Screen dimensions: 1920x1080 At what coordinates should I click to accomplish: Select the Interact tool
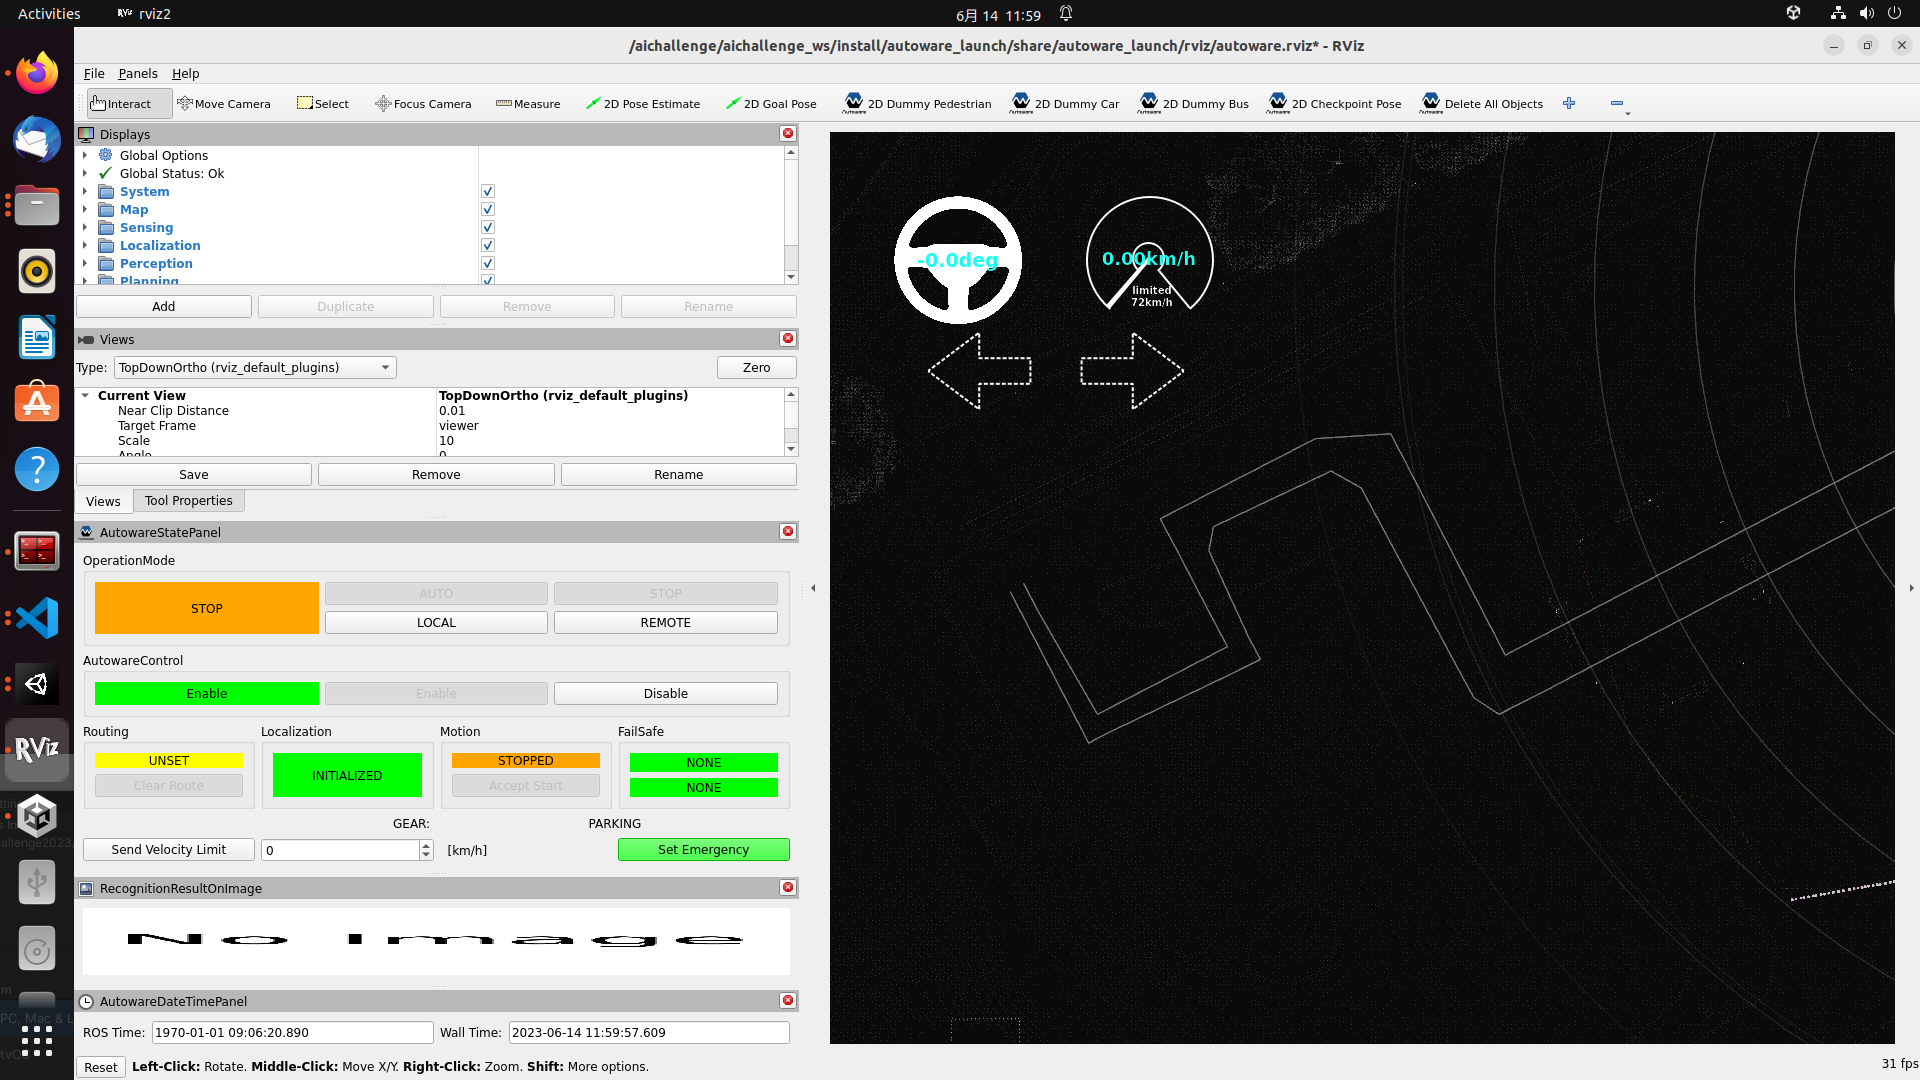(x=129, y=104)
